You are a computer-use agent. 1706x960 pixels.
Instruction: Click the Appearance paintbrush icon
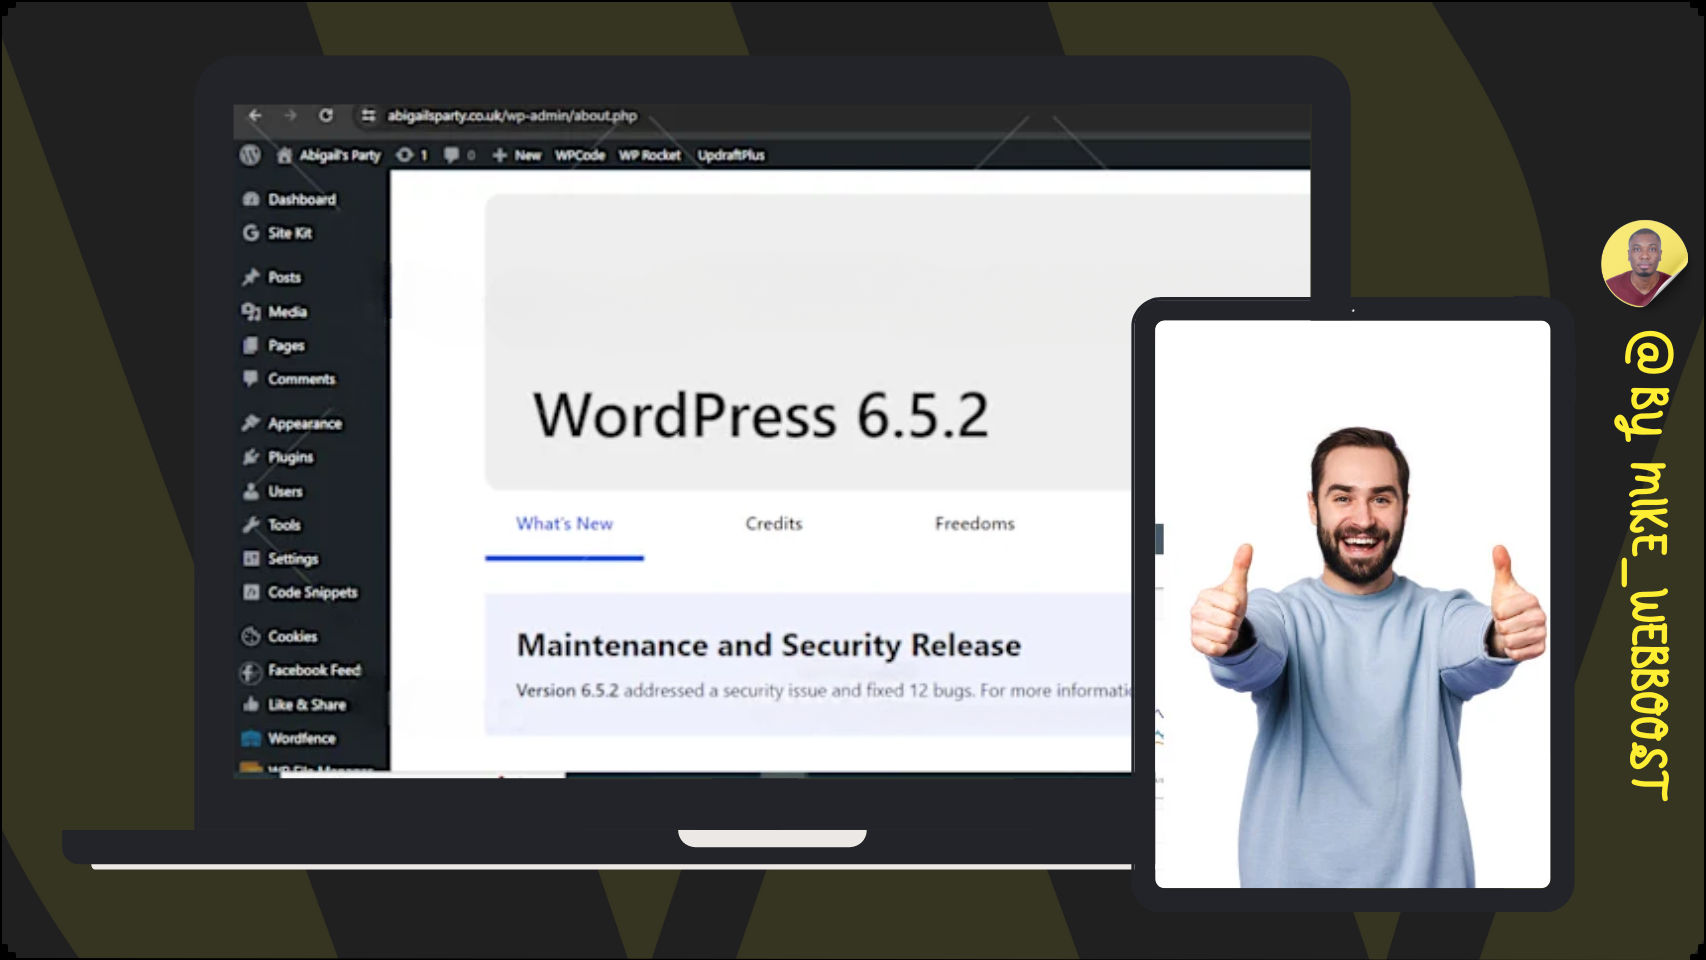coord(251,424)
